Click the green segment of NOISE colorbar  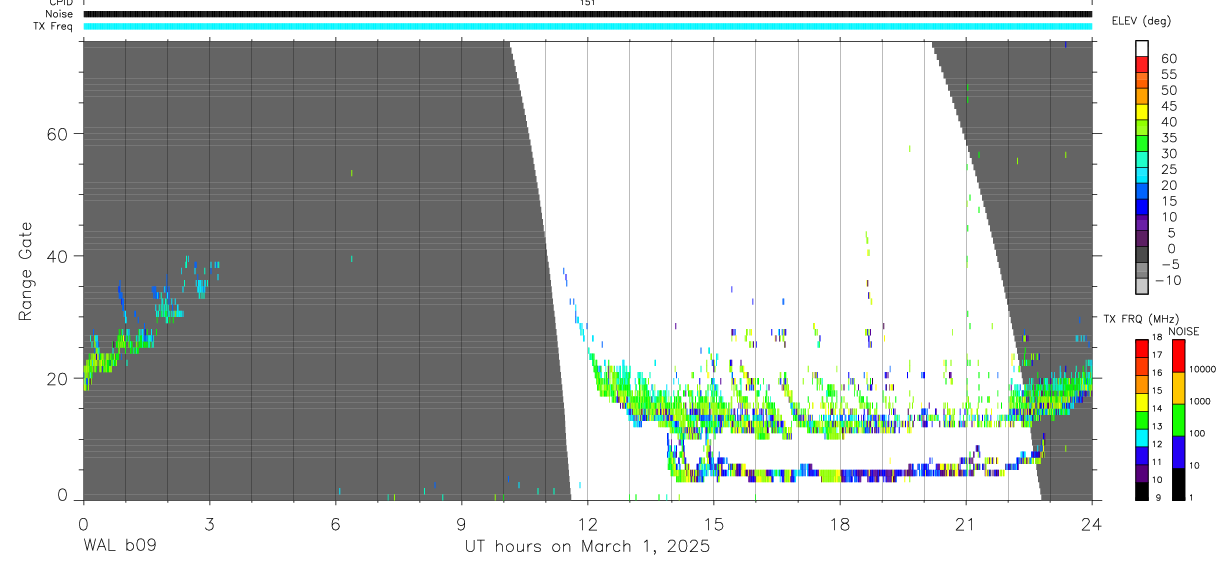1179,420
